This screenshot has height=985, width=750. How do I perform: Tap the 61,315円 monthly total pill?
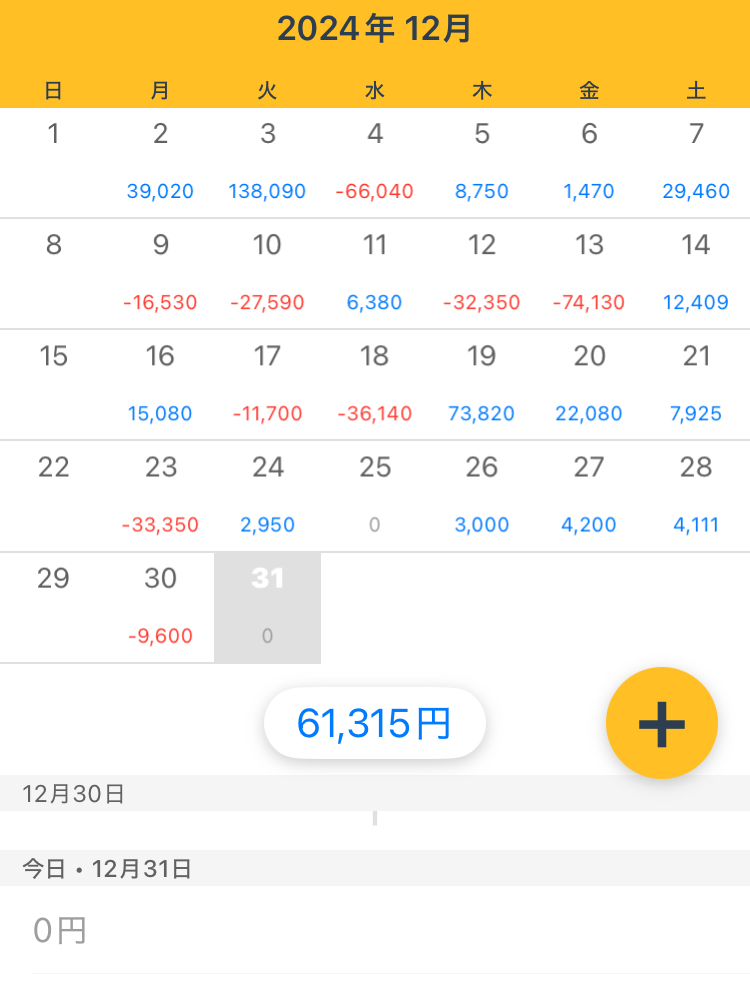tap(374, 723)
